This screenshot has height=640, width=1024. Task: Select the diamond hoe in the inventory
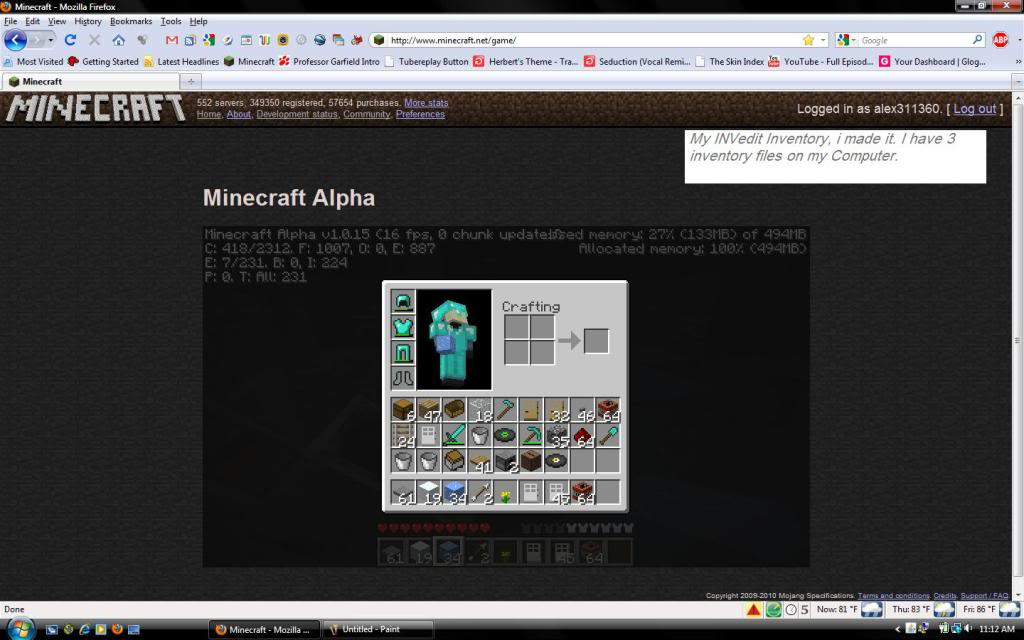[x=505, y=410]
